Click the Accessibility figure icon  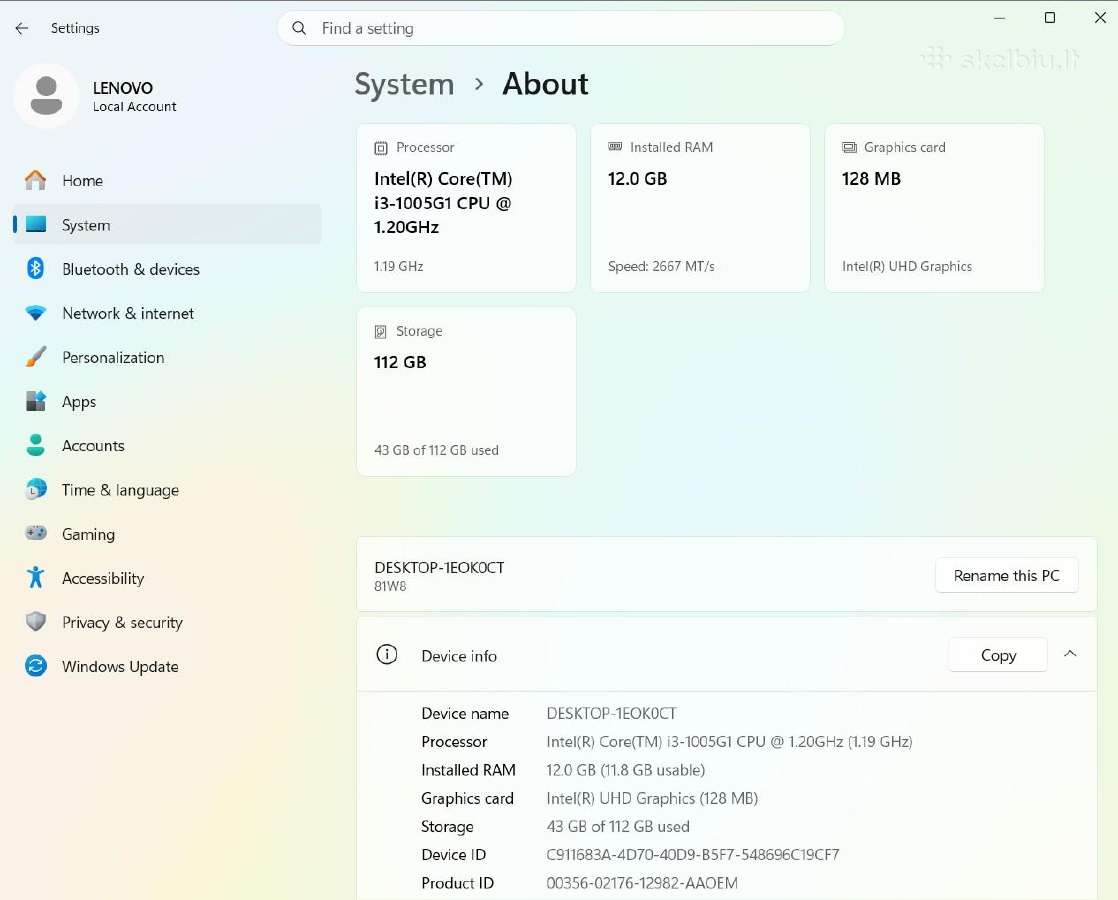[x=36, y=578]
